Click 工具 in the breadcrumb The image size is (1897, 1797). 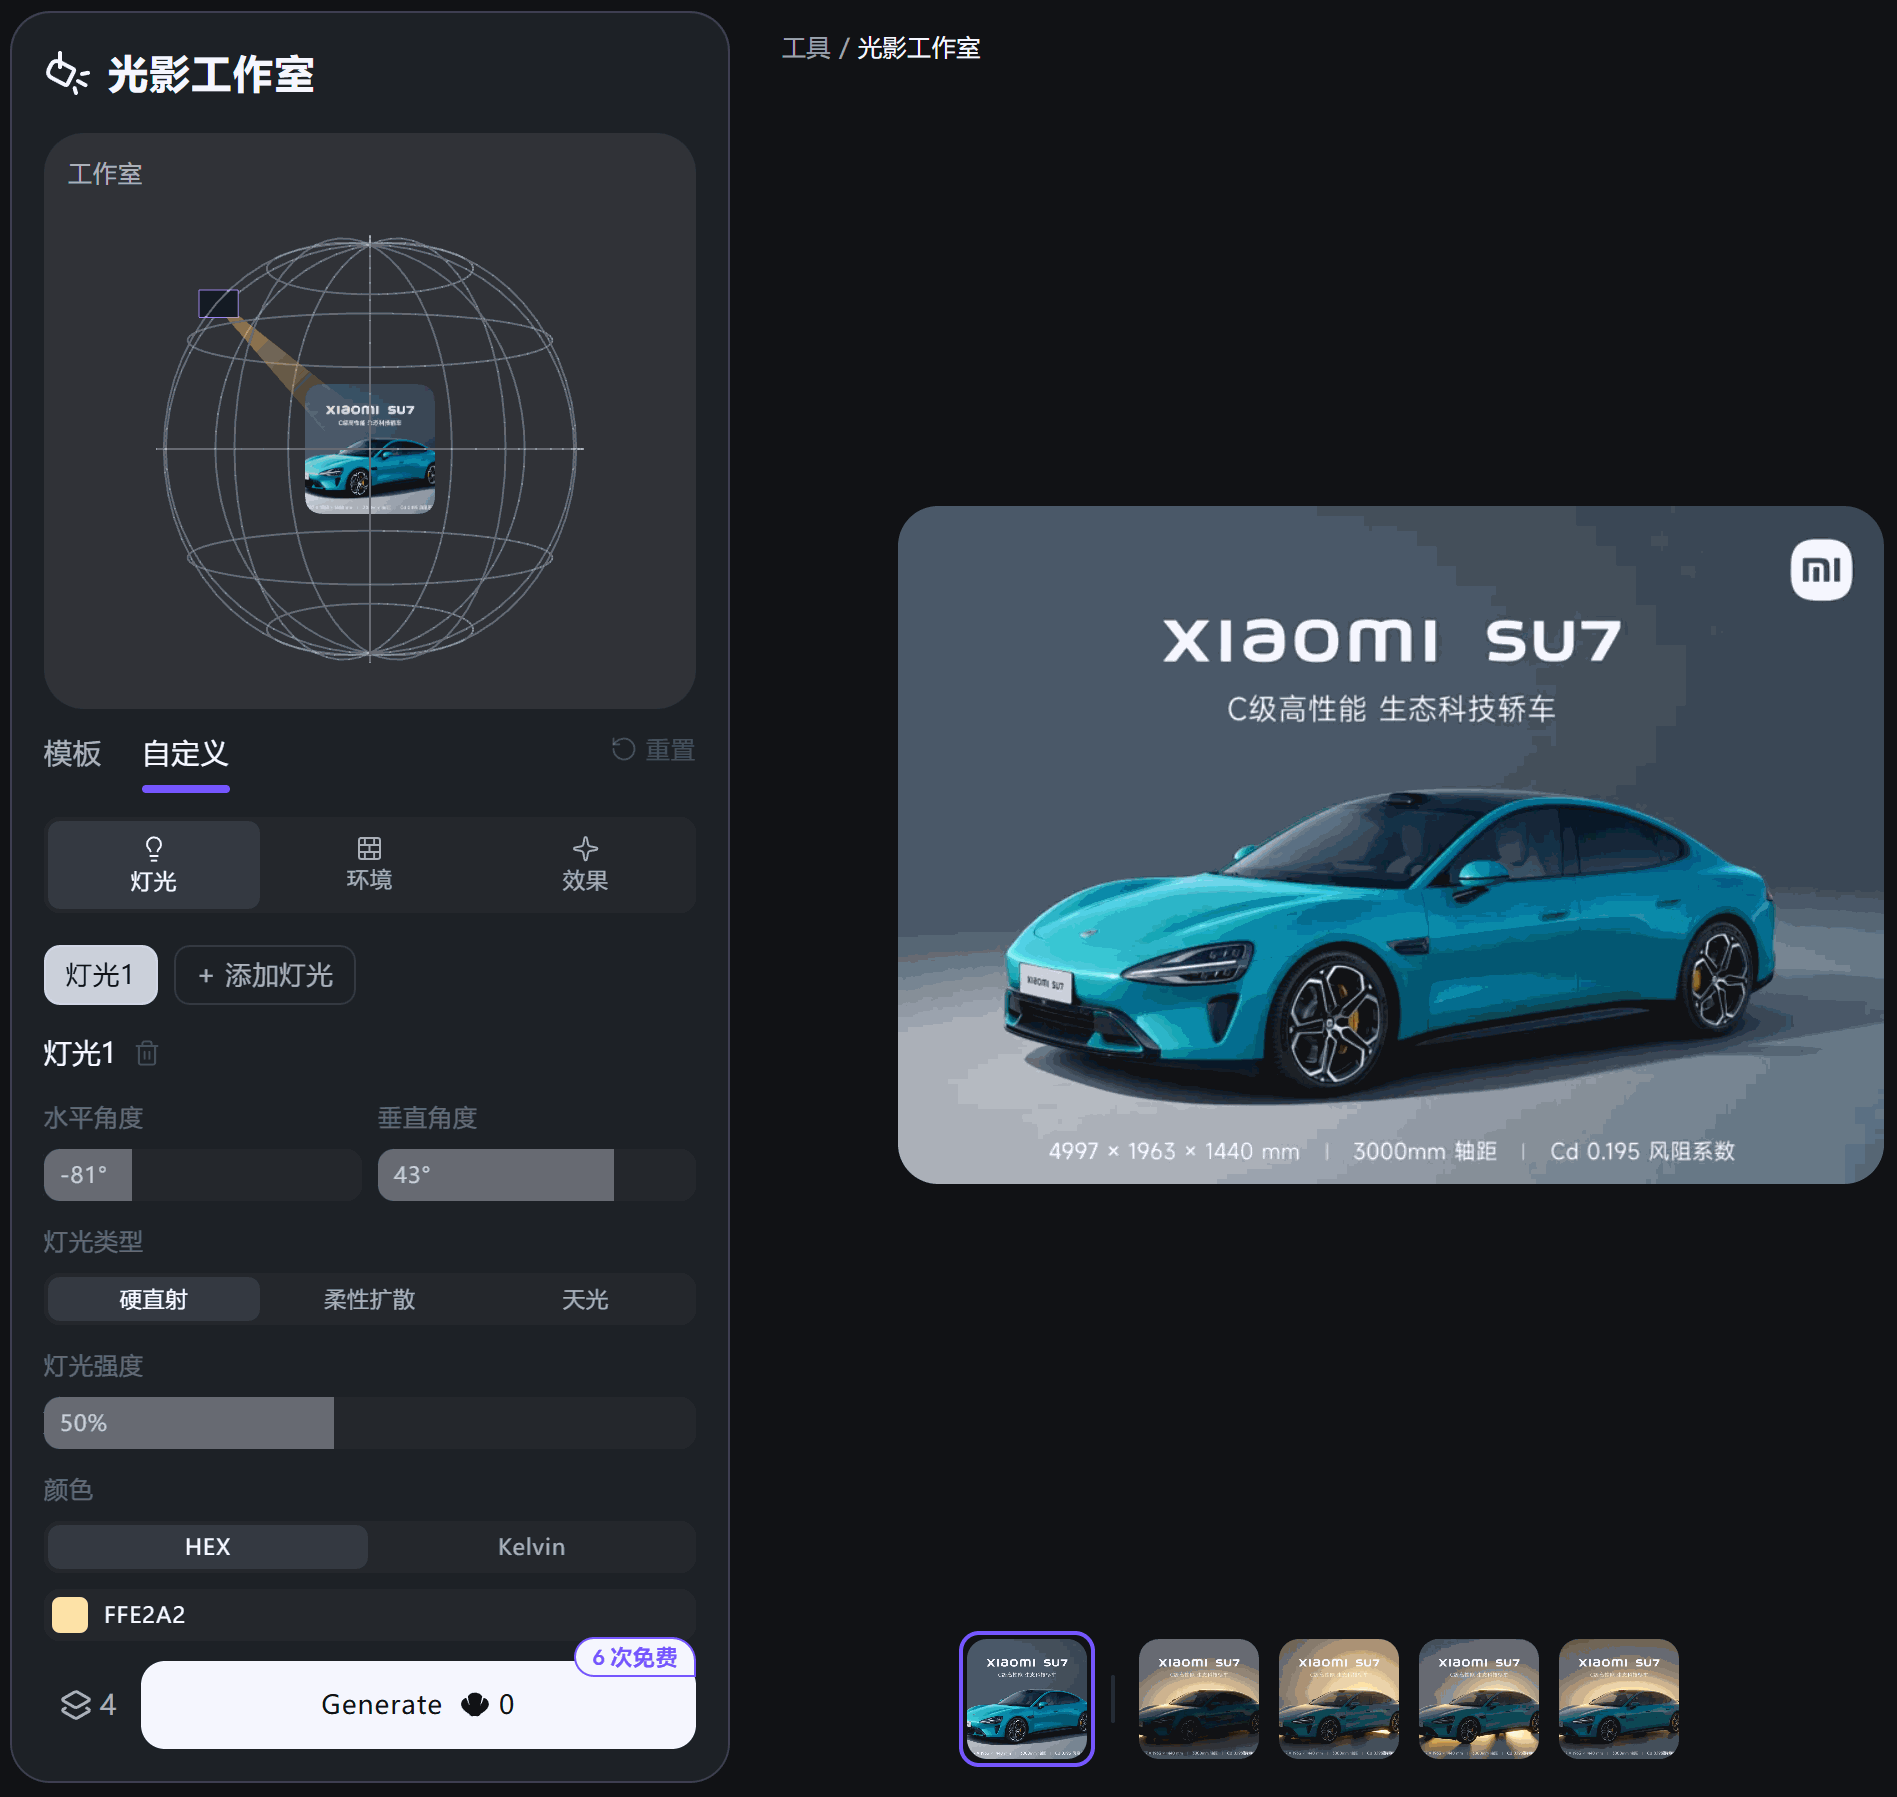[806, 48]
